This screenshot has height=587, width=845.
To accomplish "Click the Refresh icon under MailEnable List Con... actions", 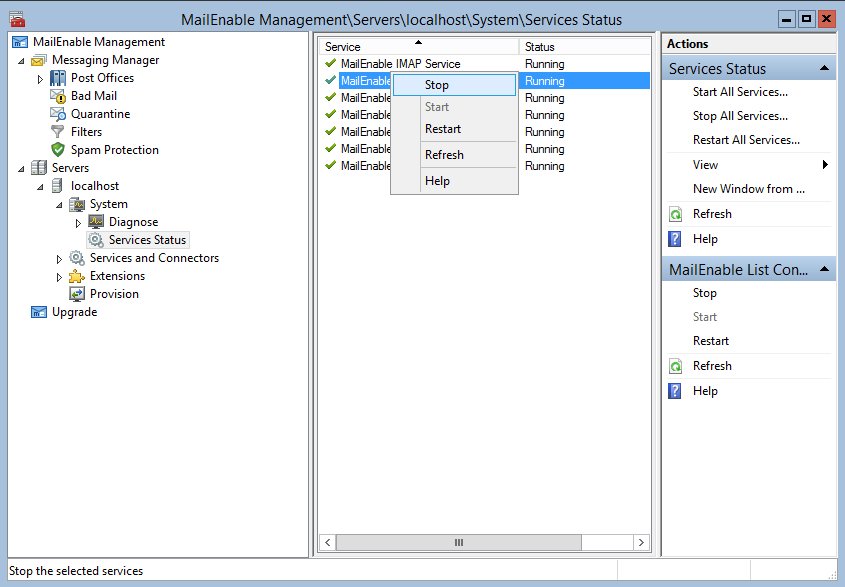I will coord(675,366).
